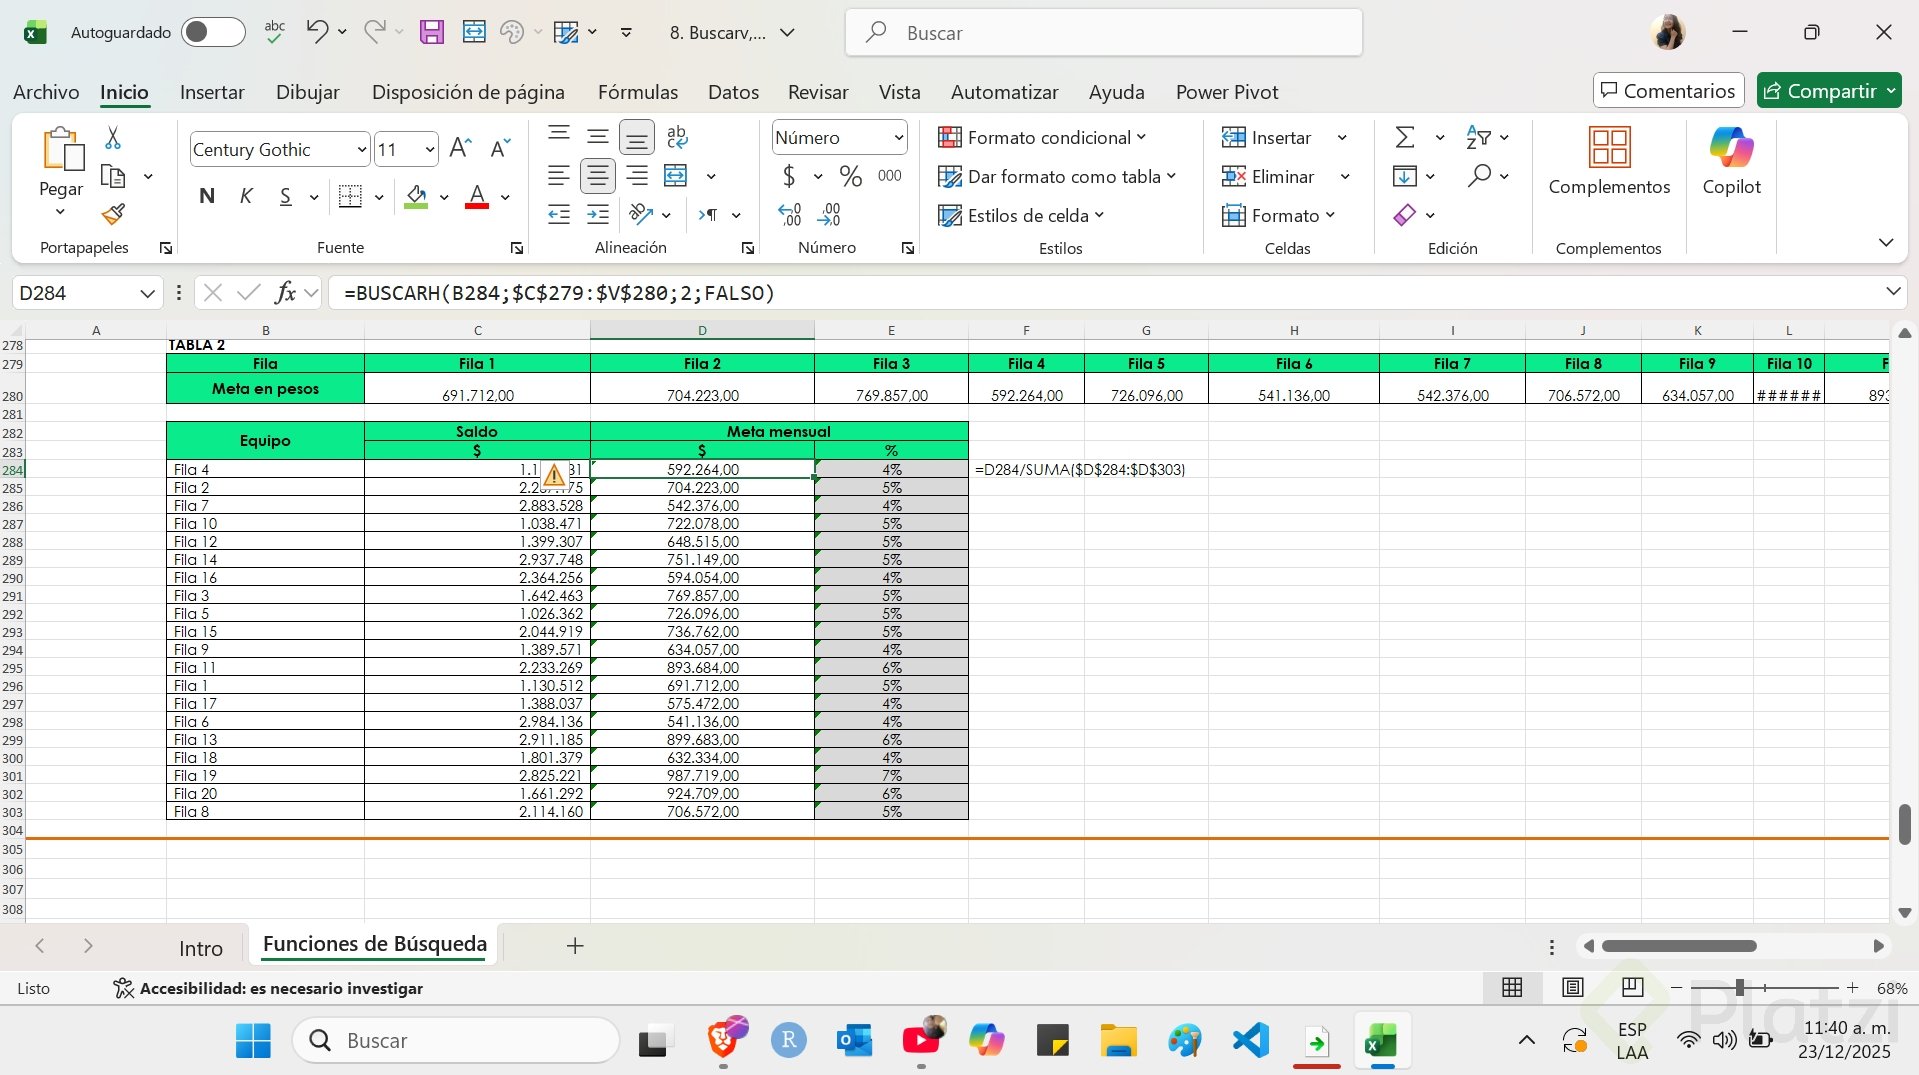1919x1075 pixels.
Task: Click the Merge and Center icon
Action: pyautogui.click(x=677, y=176)
